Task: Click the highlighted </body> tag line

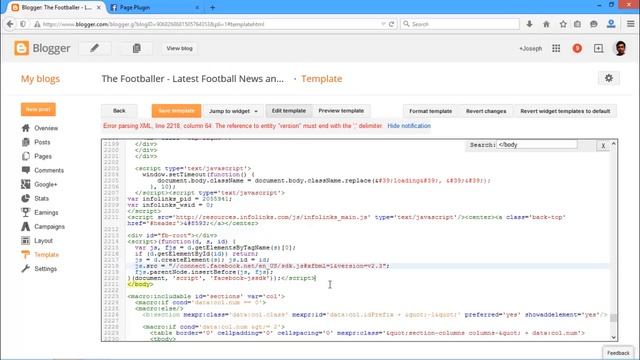Action: pos(140,284)
